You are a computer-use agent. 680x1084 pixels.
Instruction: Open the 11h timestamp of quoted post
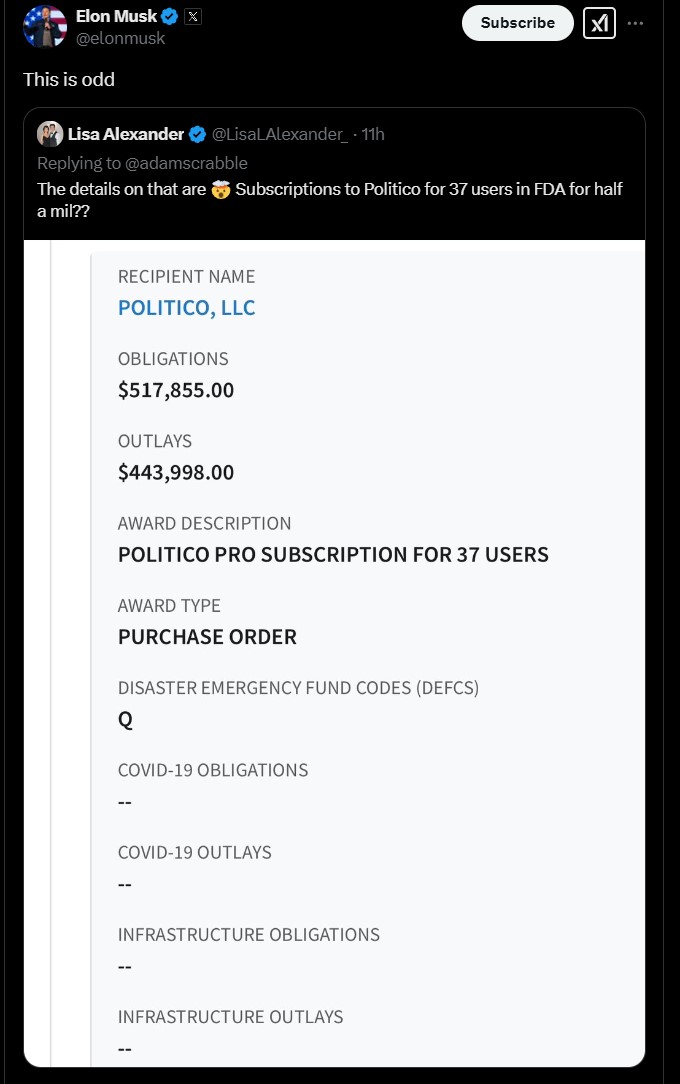coord(373,134)
